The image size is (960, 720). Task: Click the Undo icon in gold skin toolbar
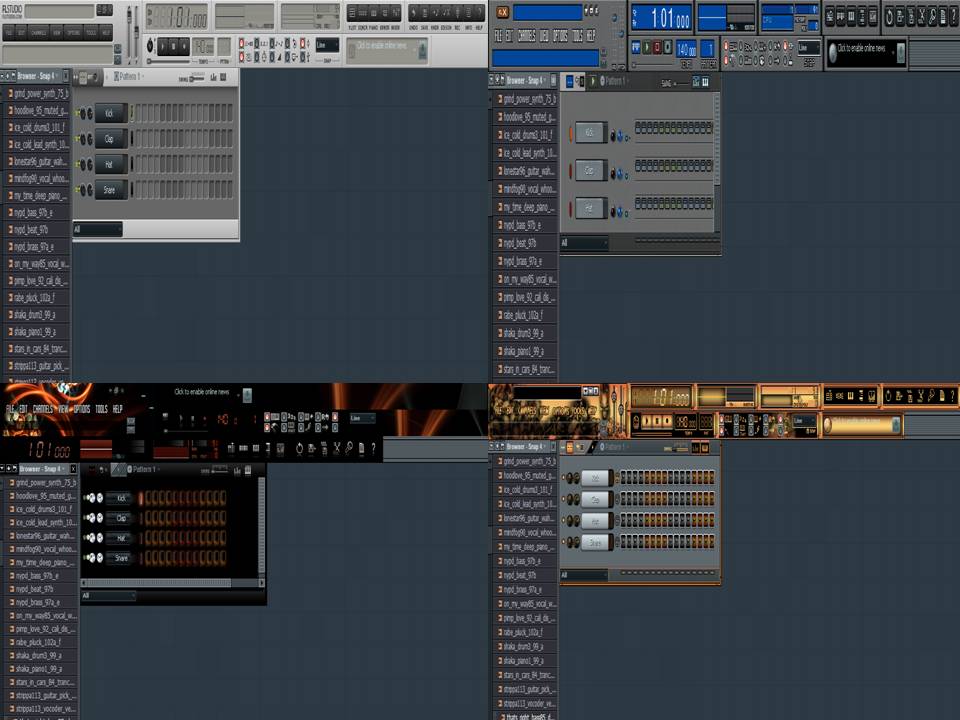click(x=888, y=396)
